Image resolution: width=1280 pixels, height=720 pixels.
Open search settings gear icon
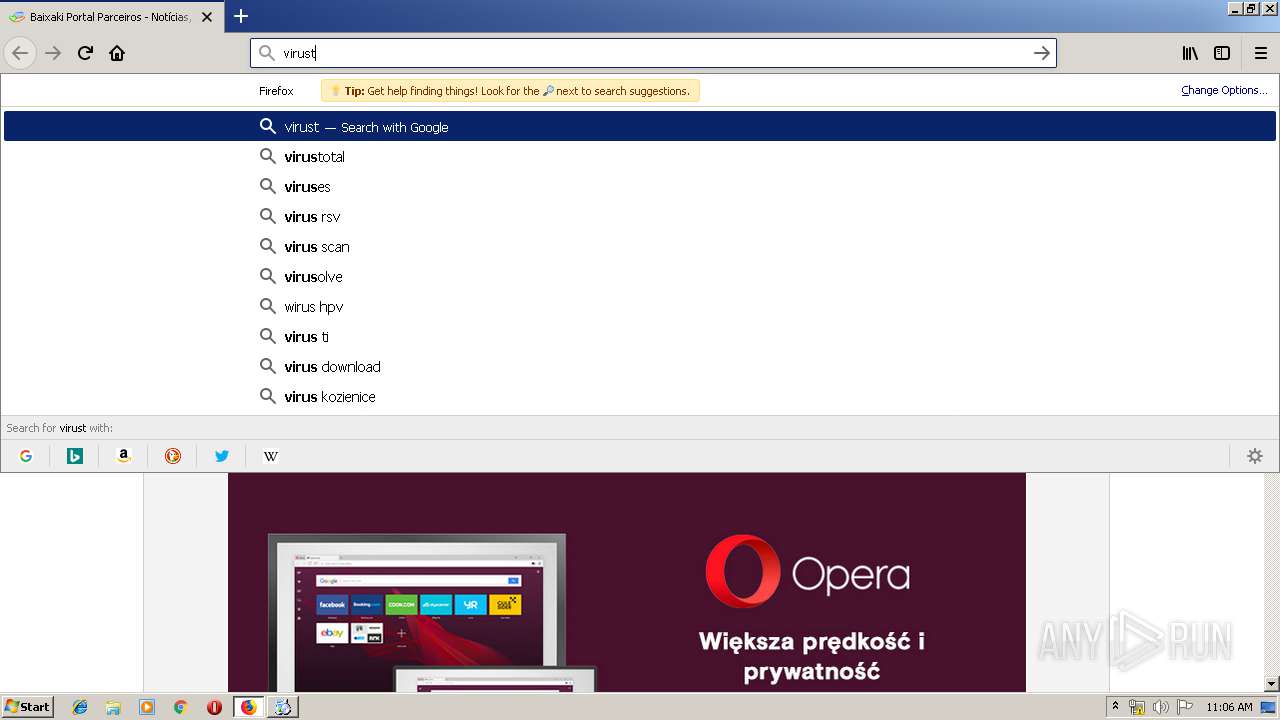(1255, 456)
